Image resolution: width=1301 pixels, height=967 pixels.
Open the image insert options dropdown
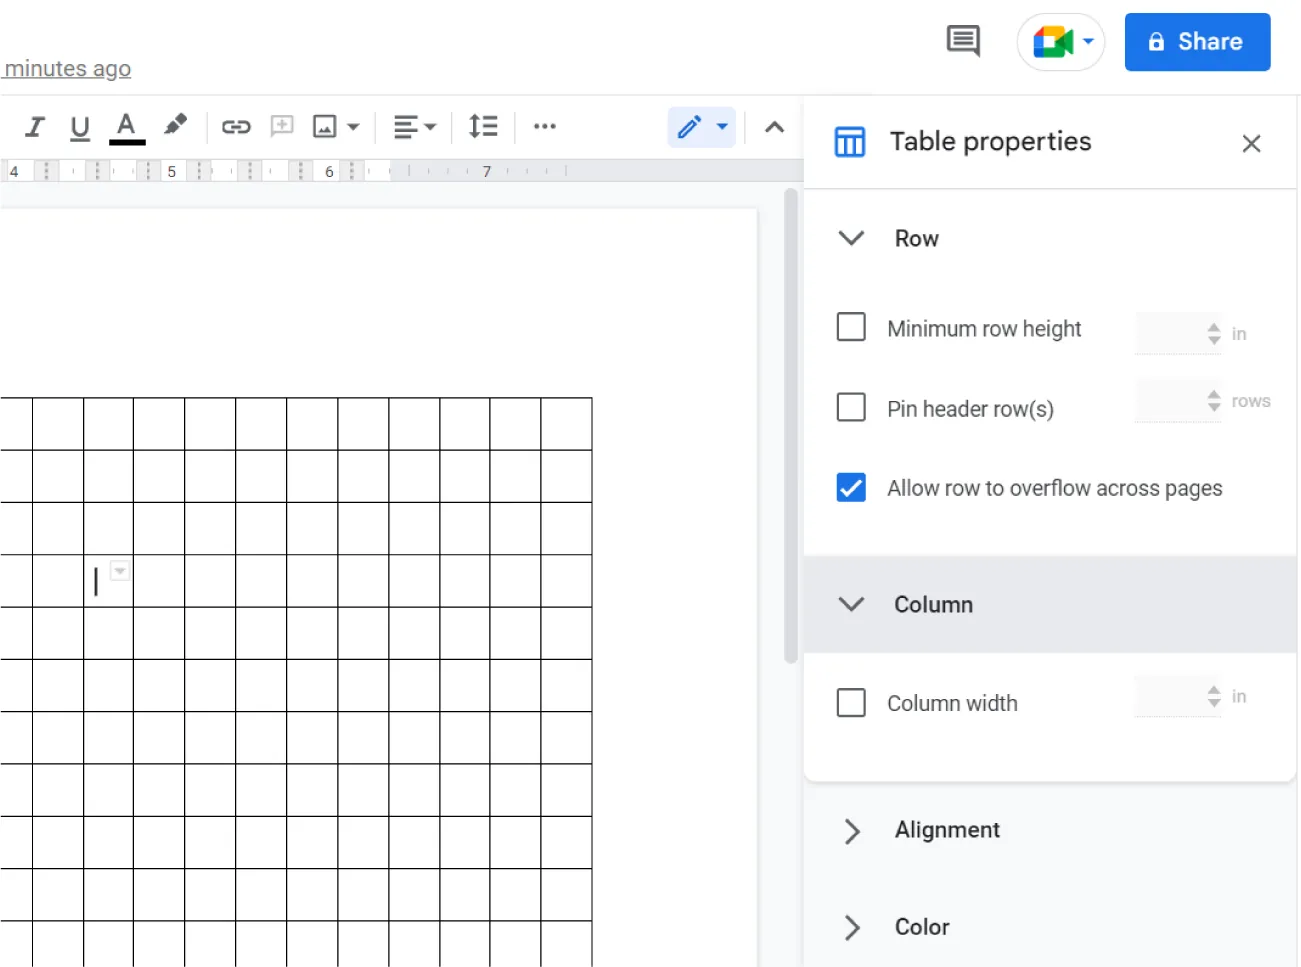[x=352, y=127]
